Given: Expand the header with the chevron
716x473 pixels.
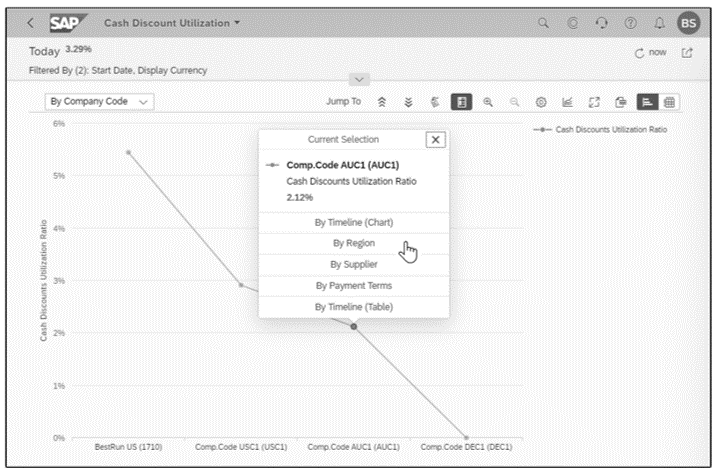Looking at the screenshot, I should (x=359, y=80).
